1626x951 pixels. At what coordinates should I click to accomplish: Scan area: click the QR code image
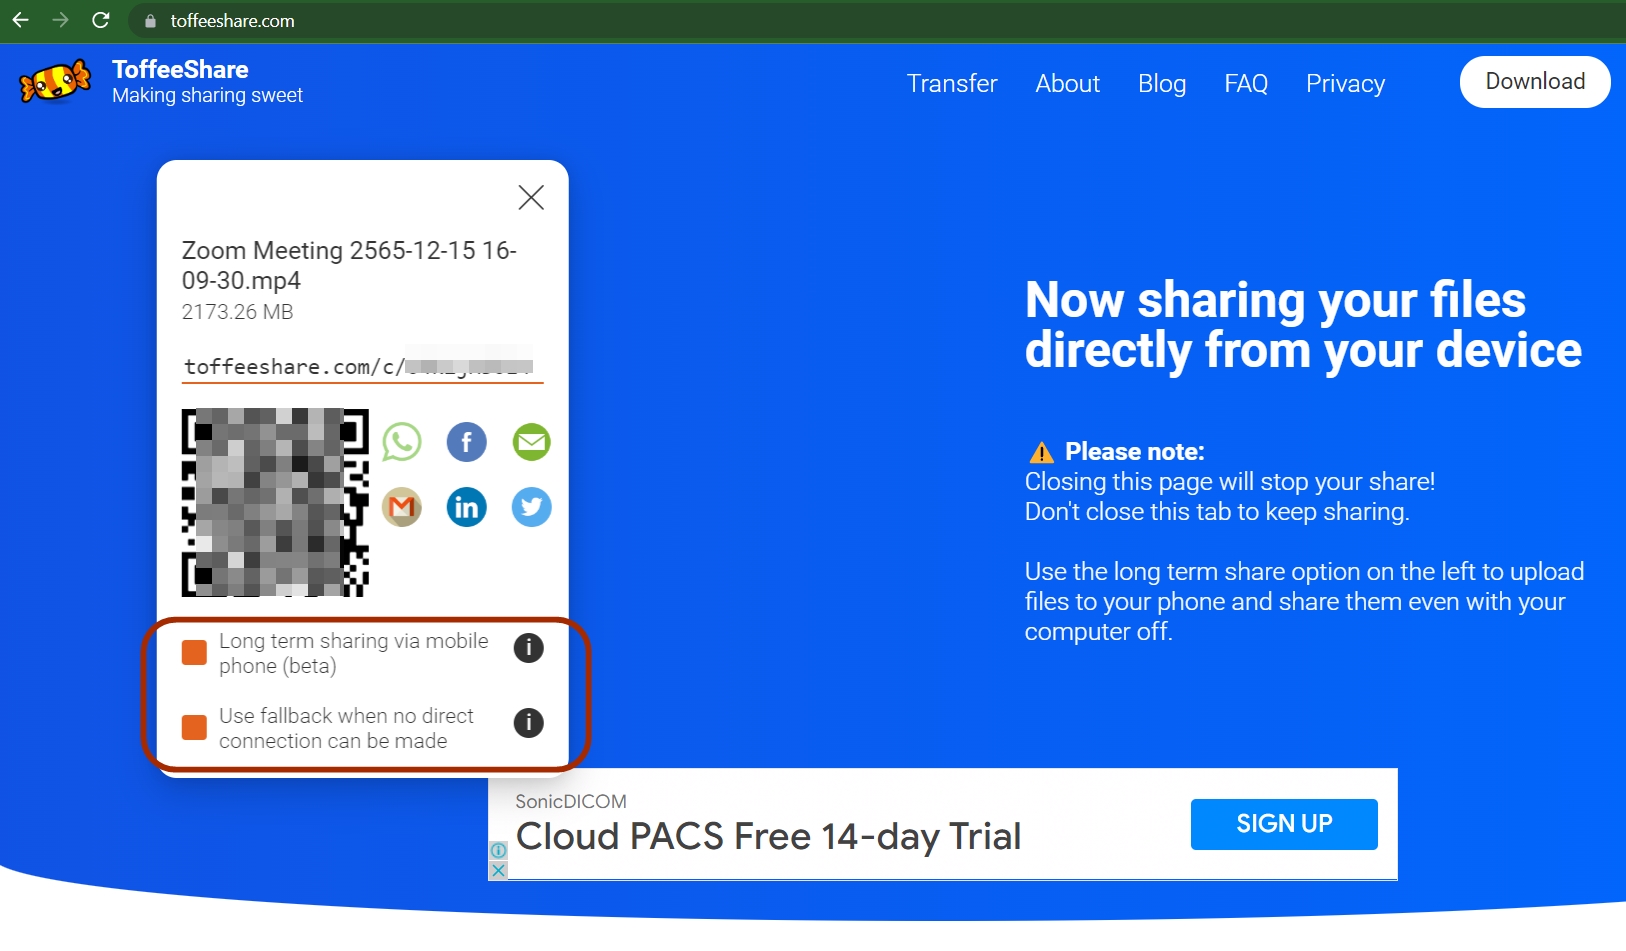275,501
